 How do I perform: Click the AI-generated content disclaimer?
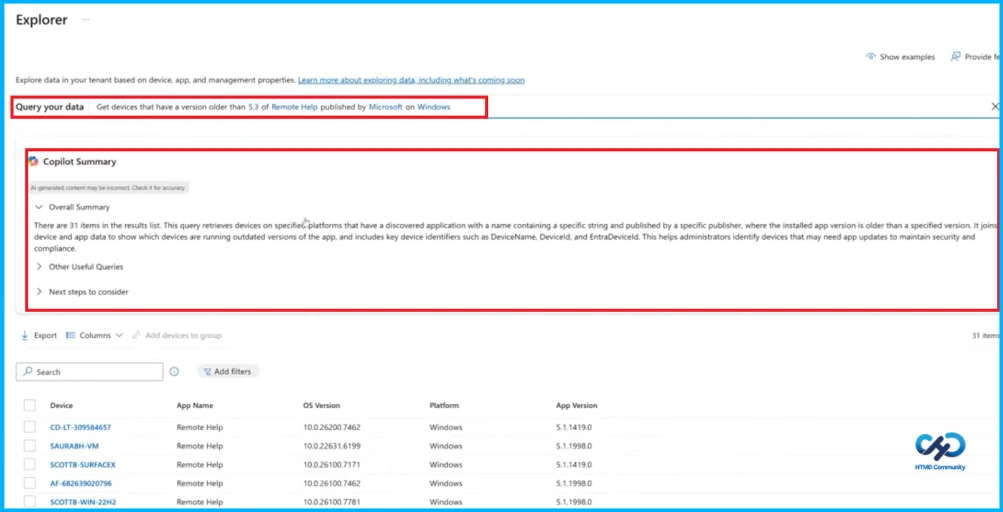[108, 188]
